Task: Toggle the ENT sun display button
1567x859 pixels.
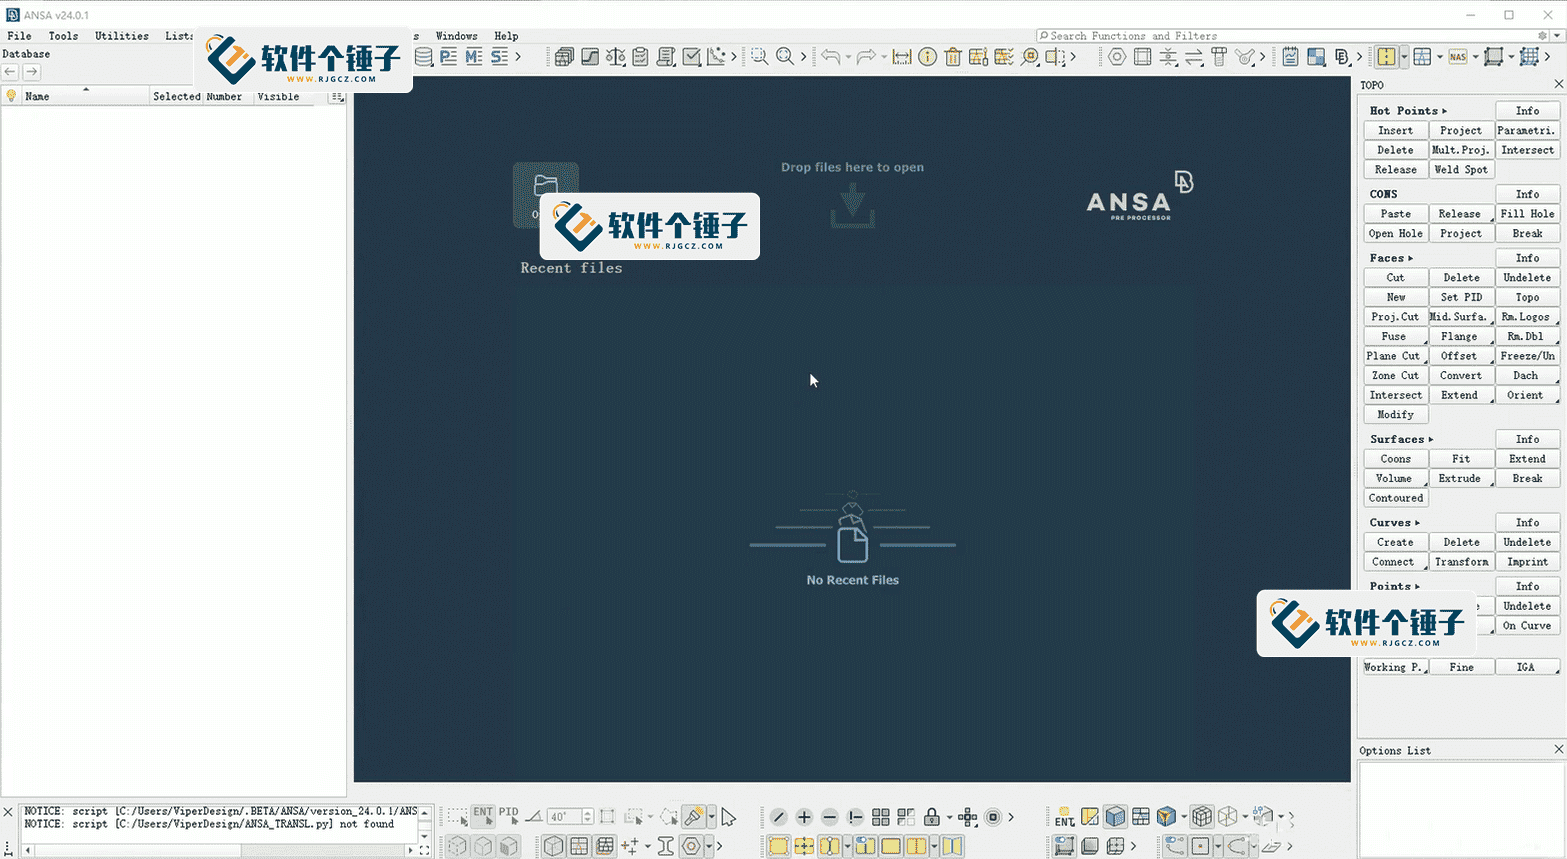Action: (1064, 817)
